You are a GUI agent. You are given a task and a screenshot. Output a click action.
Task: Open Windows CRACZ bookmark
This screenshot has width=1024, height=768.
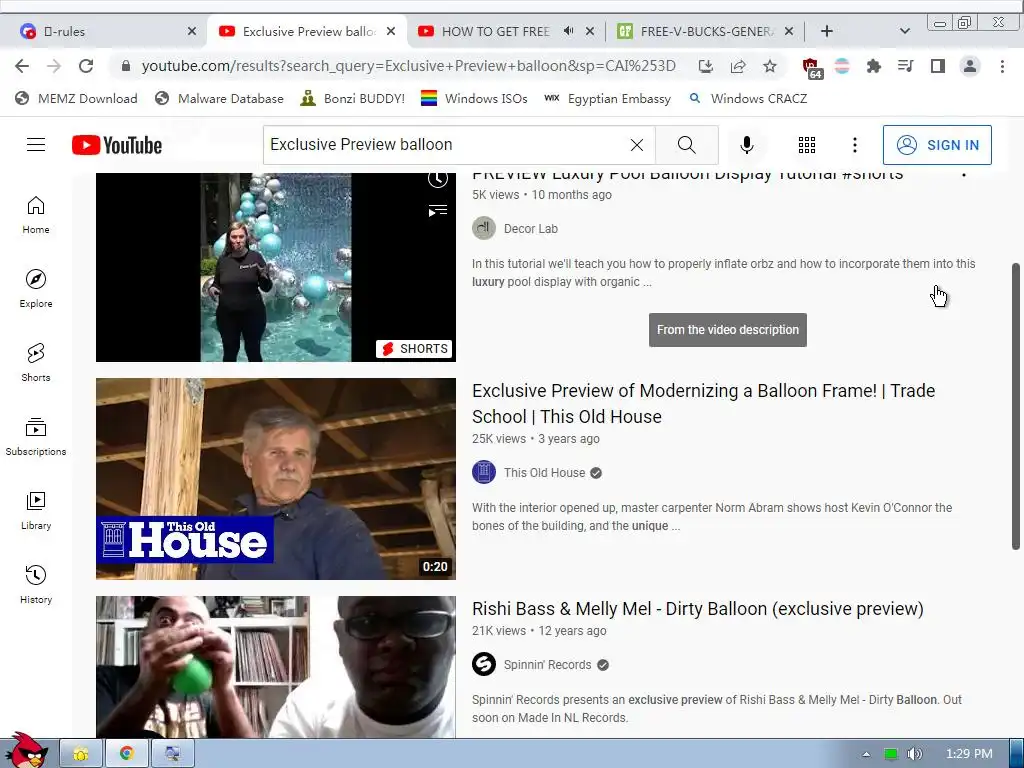748,99
